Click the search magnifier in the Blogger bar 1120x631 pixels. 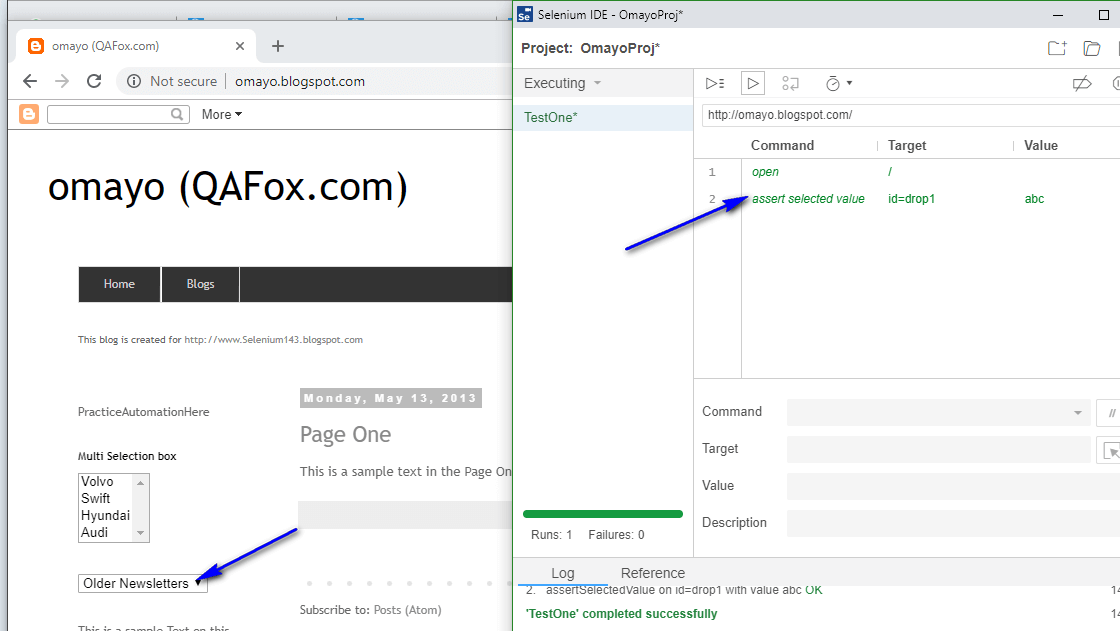[x=177, y=114]
